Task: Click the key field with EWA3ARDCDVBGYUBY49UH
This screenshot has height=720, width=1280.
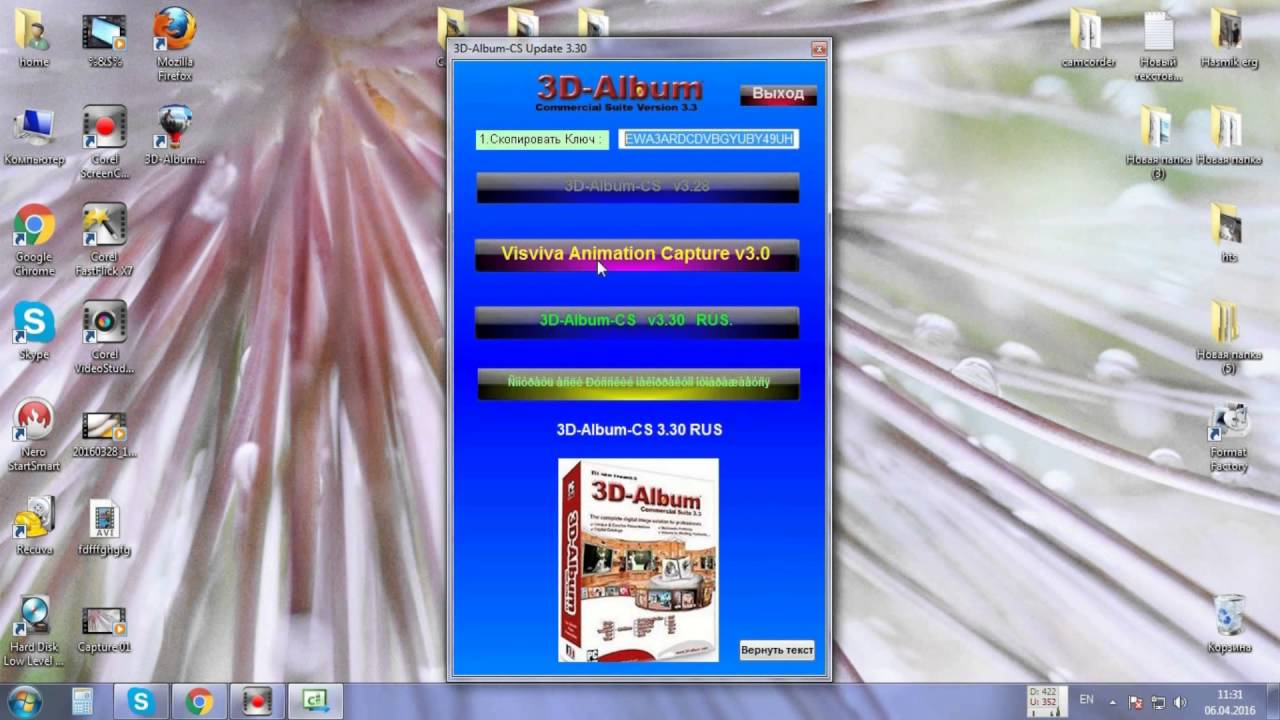Action: tap(709, 139)
